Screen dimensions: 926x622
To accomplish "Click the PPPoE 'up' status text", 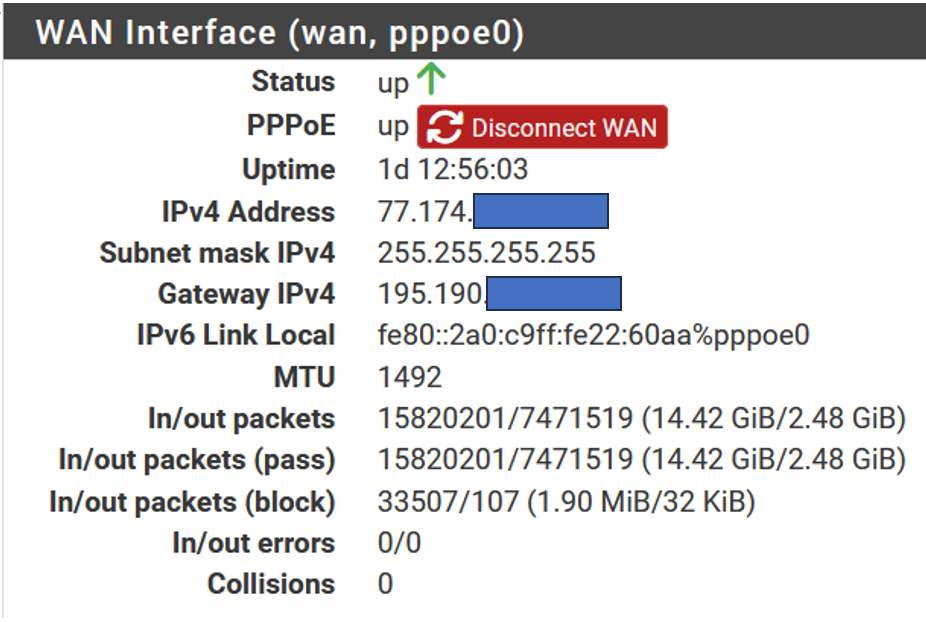I will coord(393,127).
